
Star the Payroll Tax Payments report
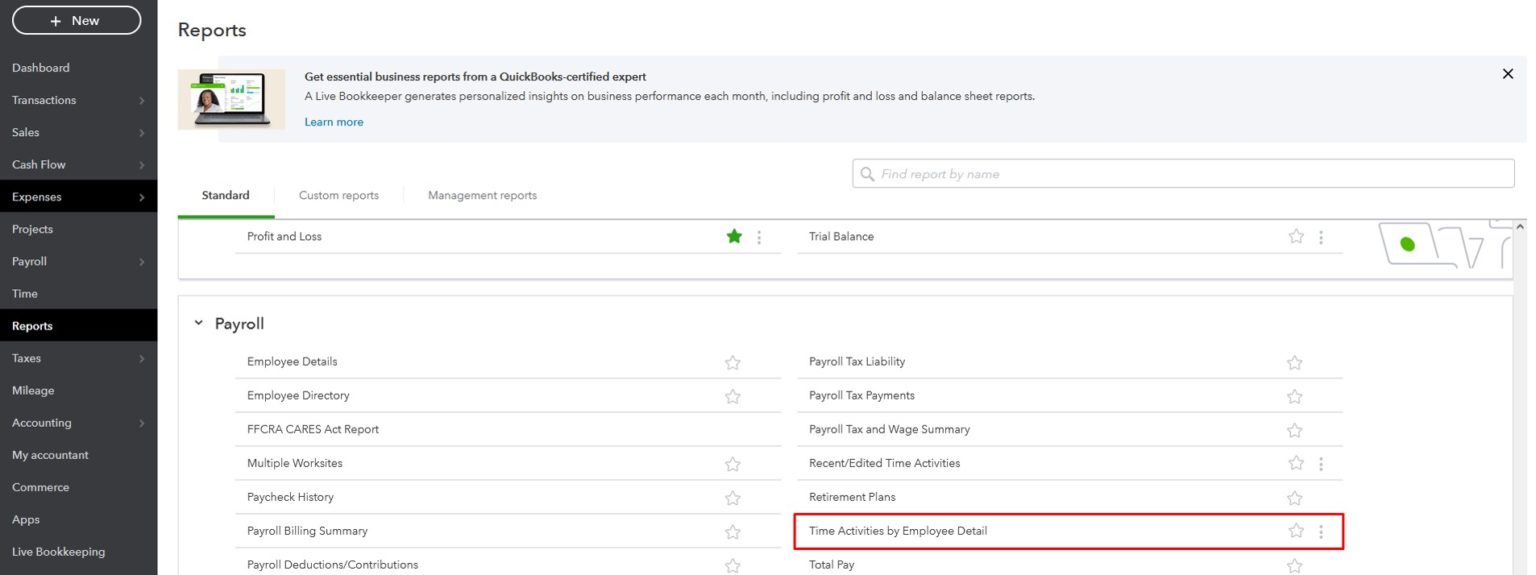[x=1295, y=396]
